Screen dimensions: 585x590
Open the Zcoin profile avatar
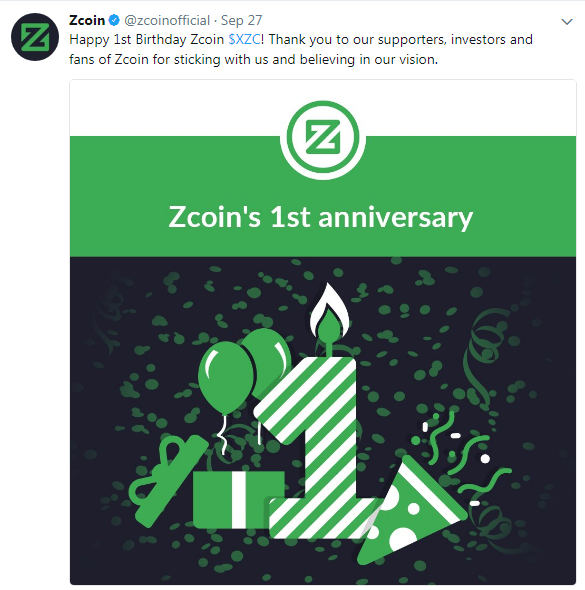35,37
